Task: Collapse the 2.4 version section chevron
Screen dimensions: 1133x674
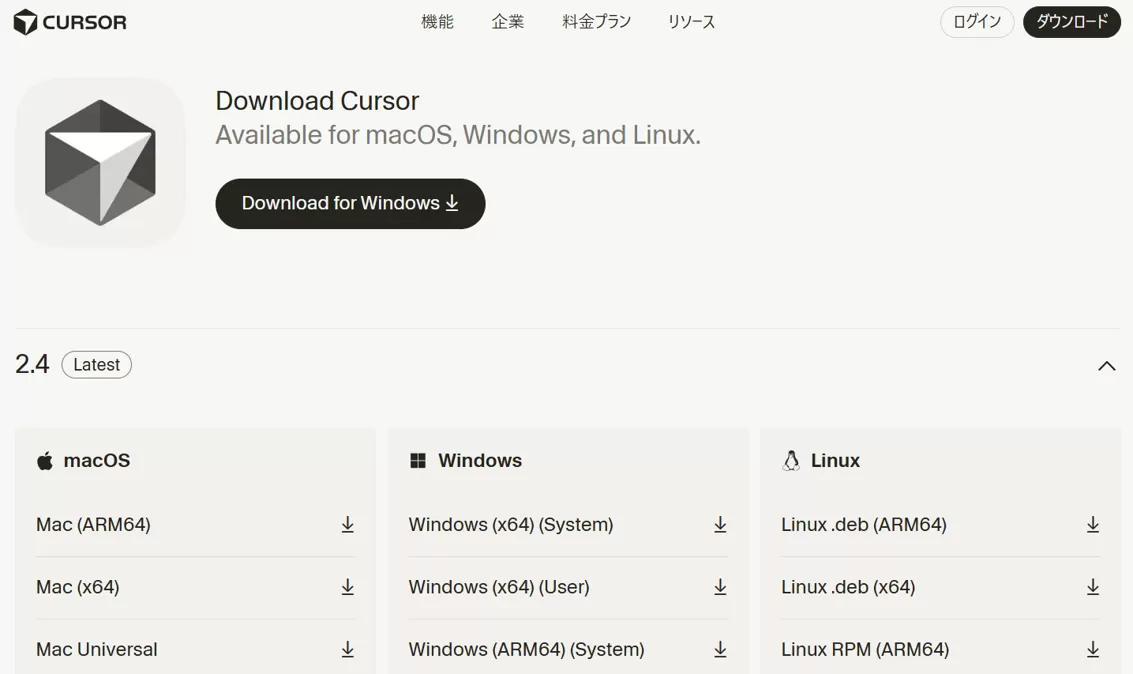Action: tap(1106, 366)
